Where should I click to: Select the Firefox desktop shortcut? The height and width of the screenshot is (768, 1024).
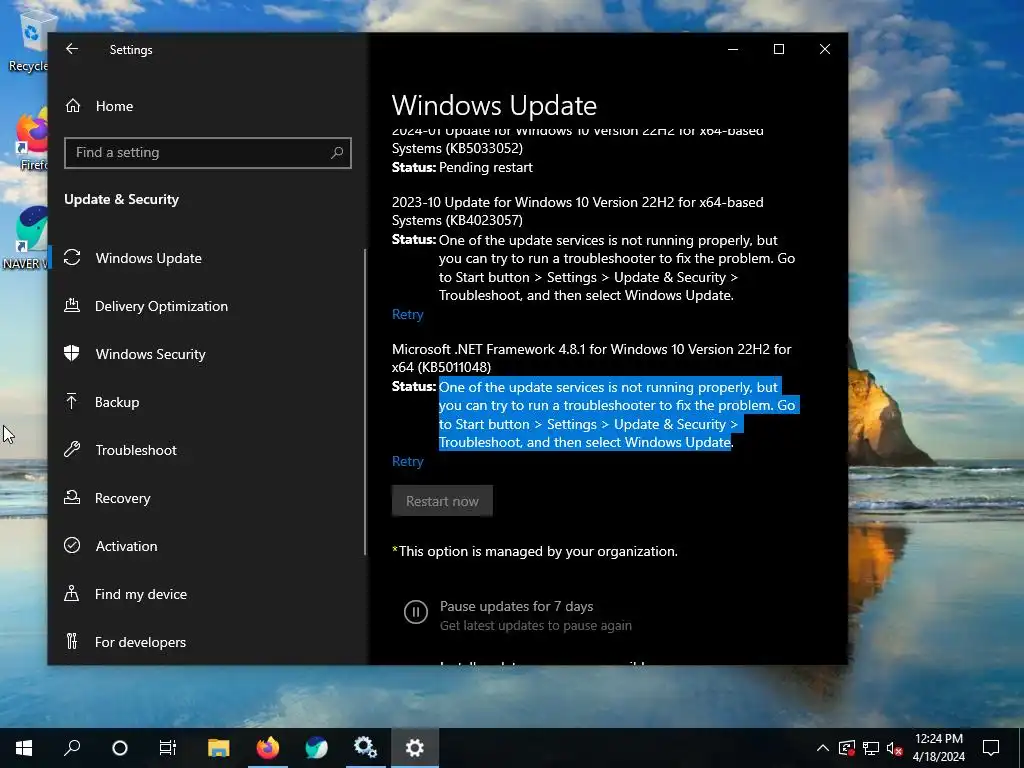[31, 140]
